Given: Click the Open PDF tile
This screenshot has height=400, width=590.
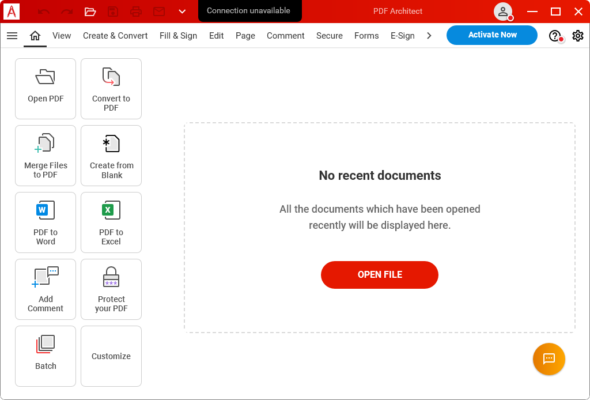Looking at the screenshot, I should point(46,89).
